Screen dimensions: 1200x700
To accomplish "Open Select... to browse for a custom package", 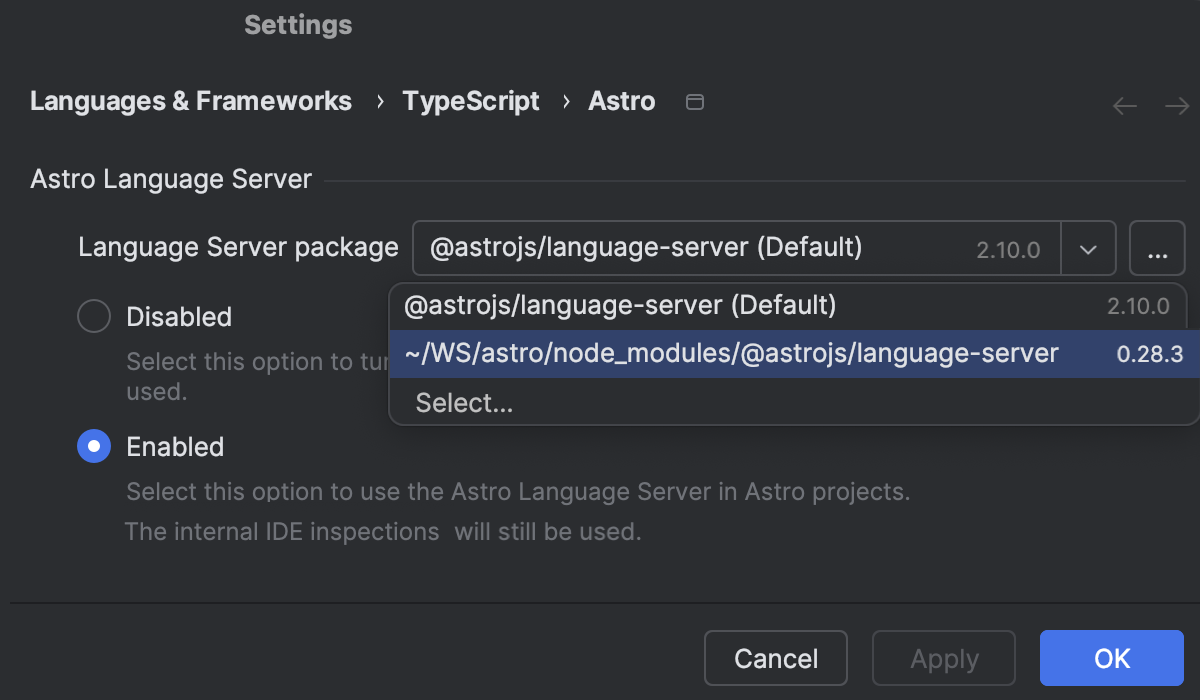I will tap(464, 403).
